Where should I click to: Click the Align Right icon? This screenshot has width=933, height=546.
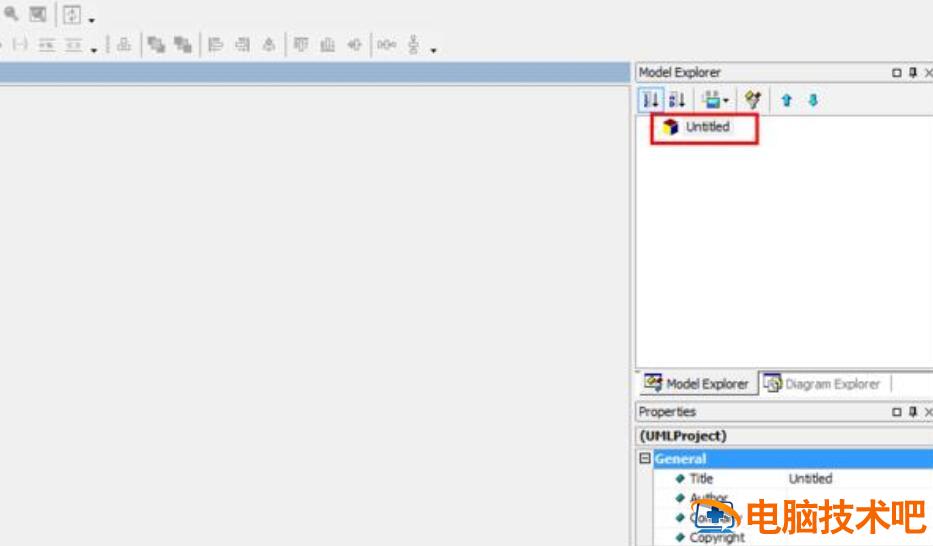pyautogui.click(x=242, y=45)
